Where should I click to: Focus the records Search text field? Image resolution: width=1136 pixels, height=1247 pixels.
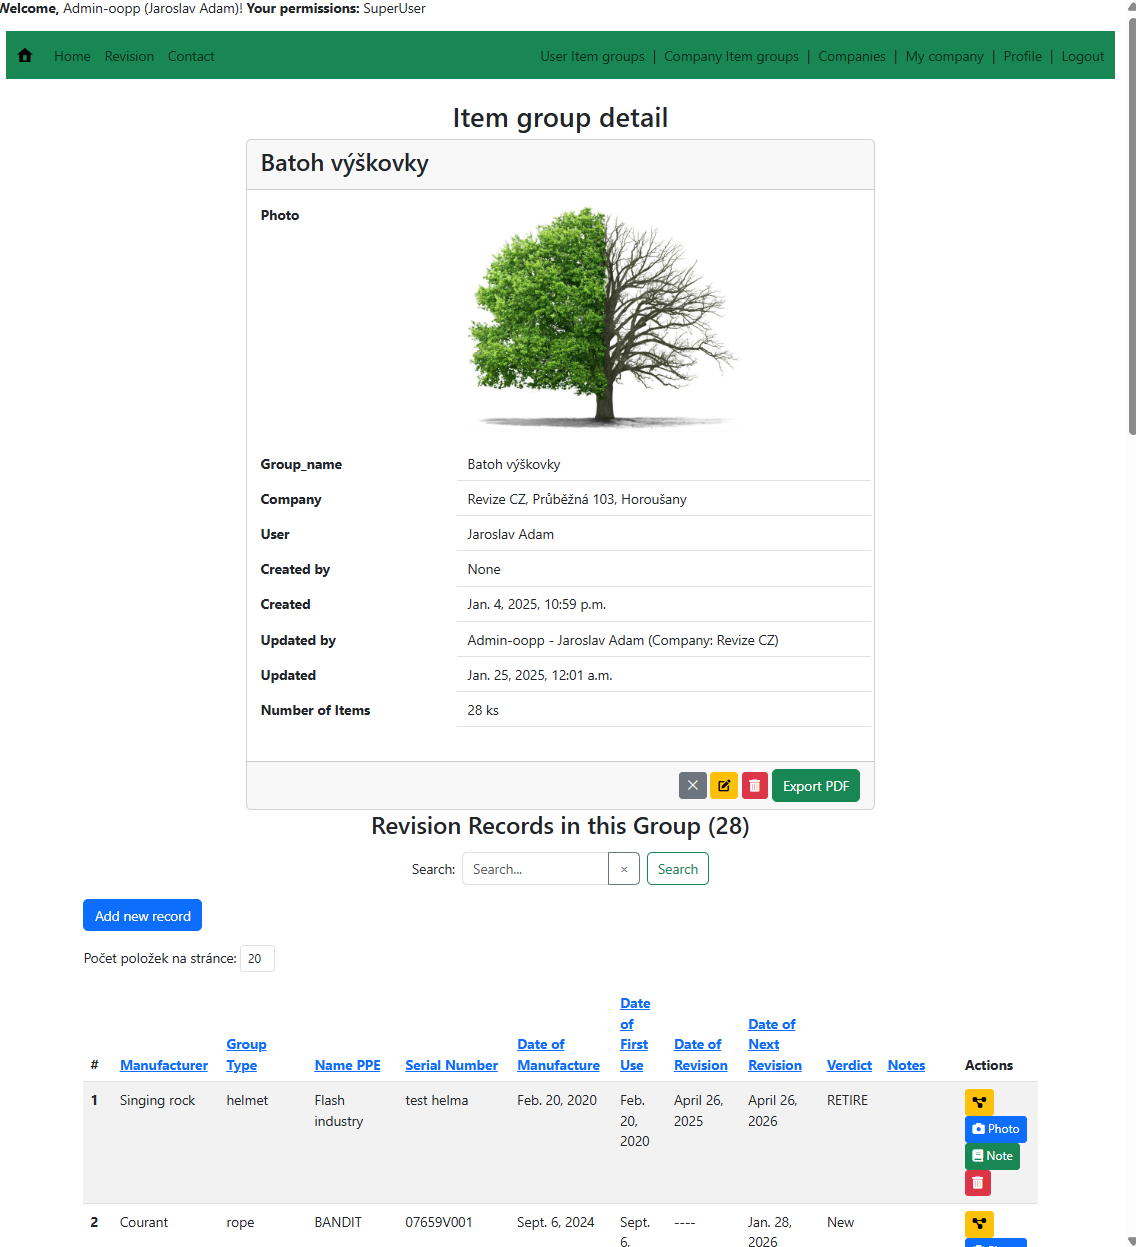click(x=535, y=869)
